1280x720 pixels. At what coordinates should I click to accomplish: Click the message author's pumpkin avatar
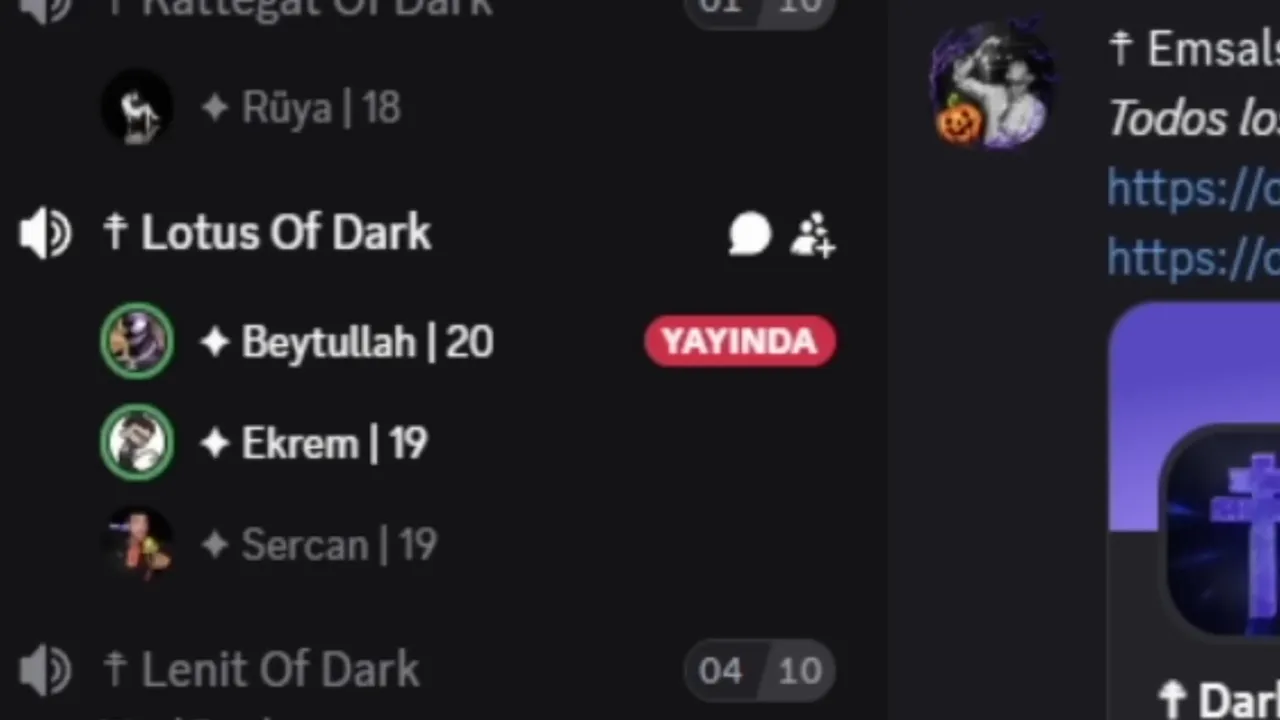coord(993,85)
